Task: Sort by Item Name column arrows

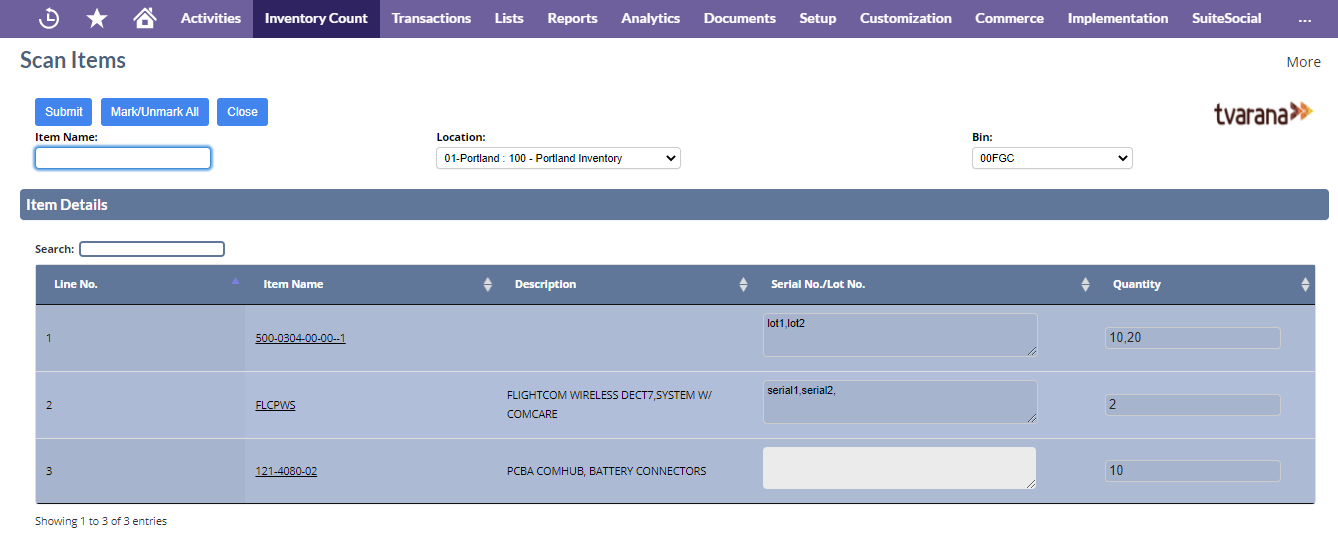Action: 488,284
